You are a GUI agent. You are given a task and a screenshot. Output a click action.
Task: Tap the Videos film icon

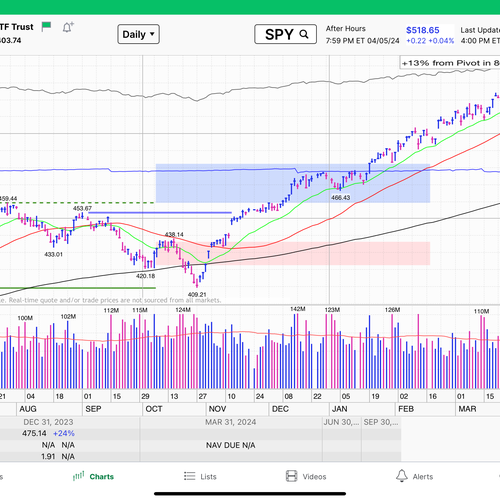pos(291,476)
